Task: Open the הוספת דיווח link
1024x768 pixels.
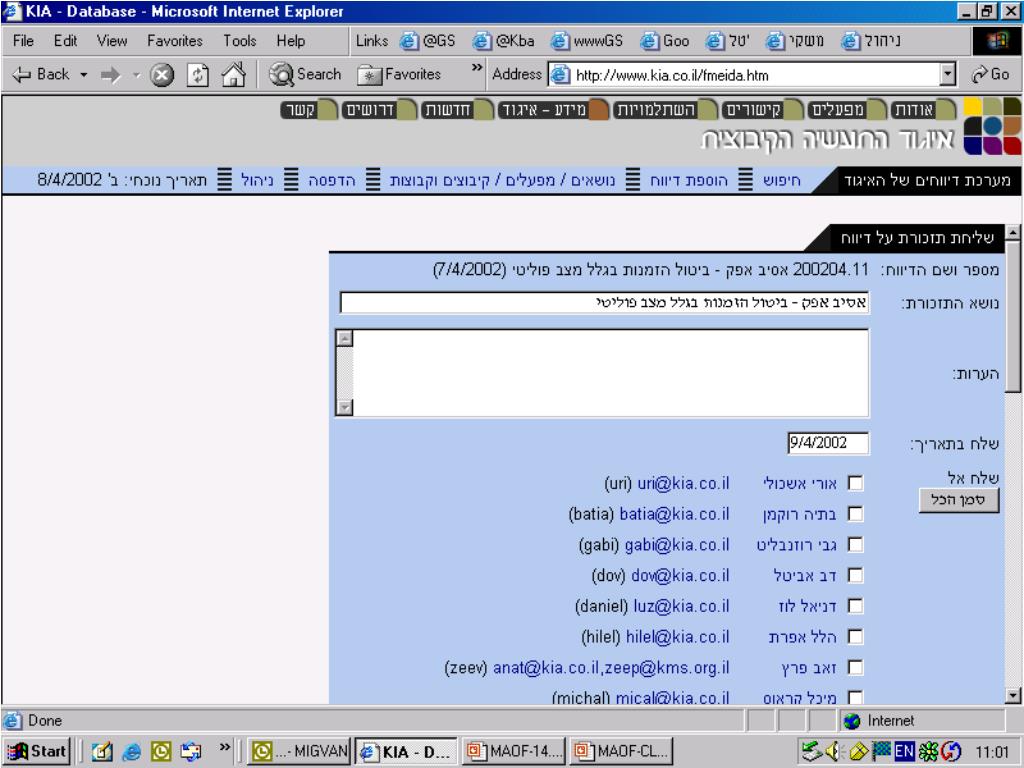Action: 689,180
